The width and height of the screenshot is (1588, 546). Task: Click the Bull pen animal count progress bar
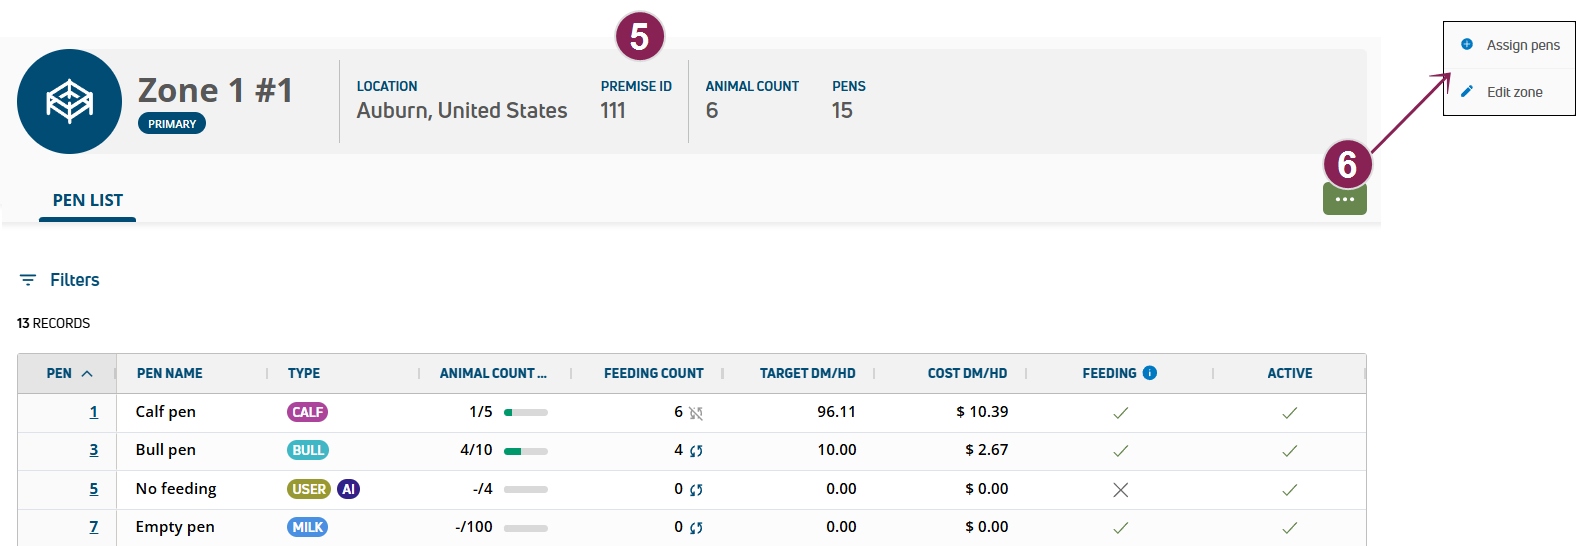tap(526, 451)
